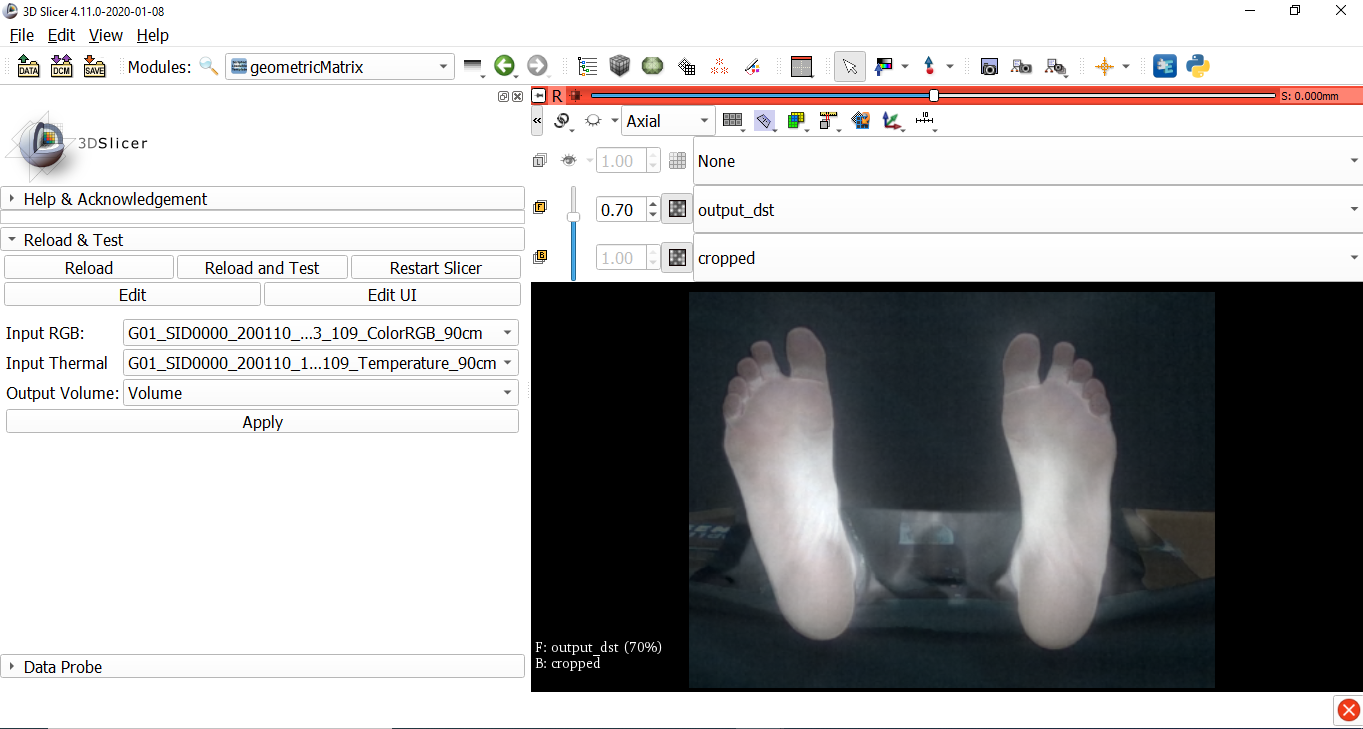Click the load DATA icon
This screenshot has height=729, width=1363.
[28, 67]
